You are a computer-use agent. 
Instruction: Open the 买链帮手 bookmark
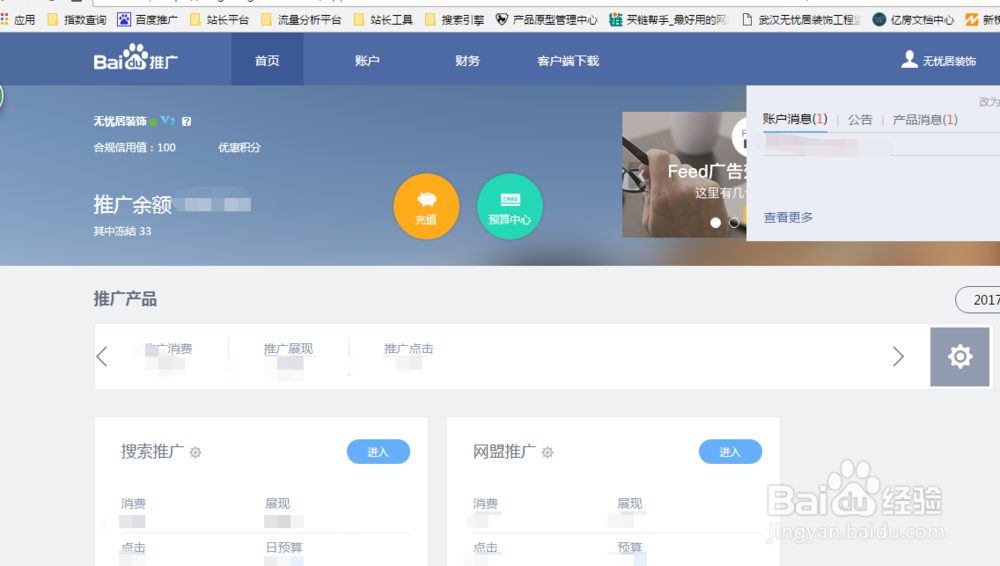pyautogui.click(x=668, y=20)
